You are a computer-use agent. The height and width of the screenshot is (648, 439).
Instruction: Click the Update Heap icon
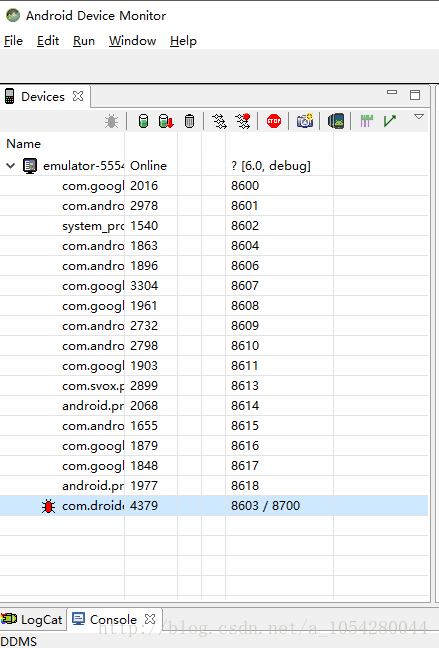(x=143, y=121)
